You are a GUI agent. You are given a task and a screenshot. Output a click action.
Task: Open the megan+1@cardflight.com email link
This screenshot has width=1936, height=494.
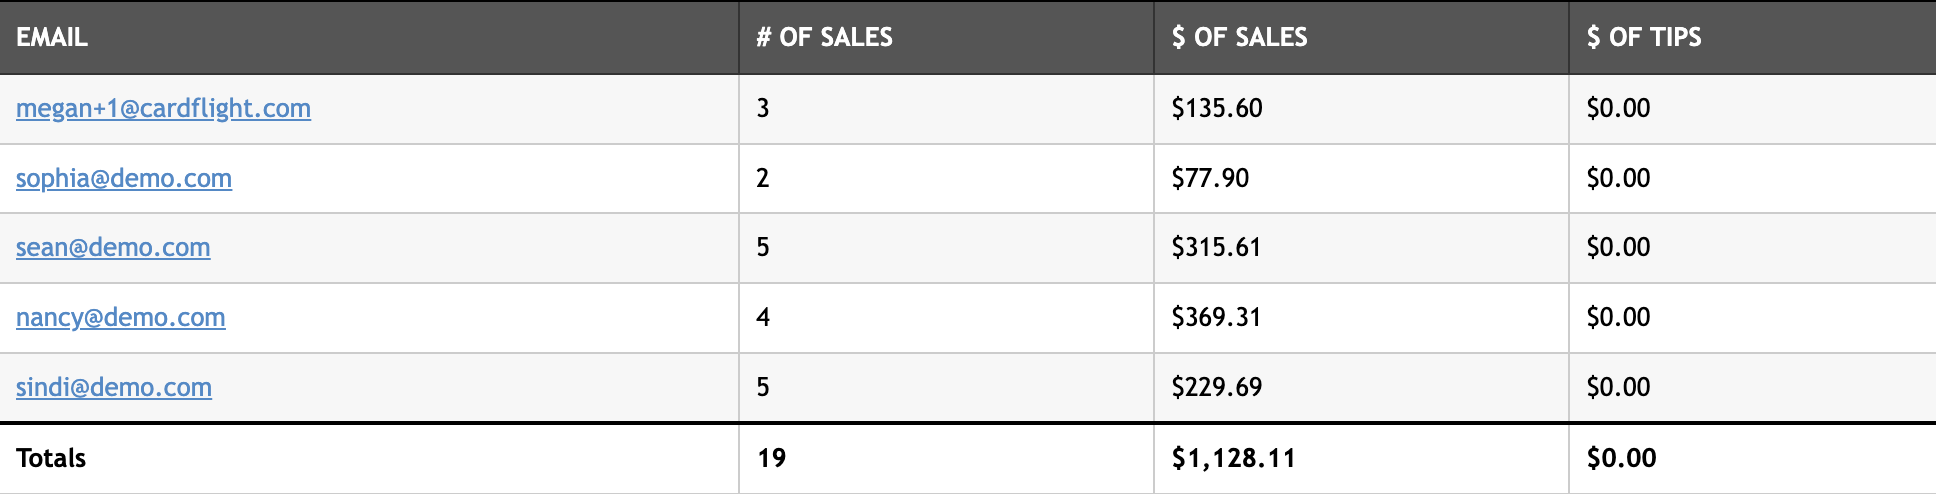(163, 108)
